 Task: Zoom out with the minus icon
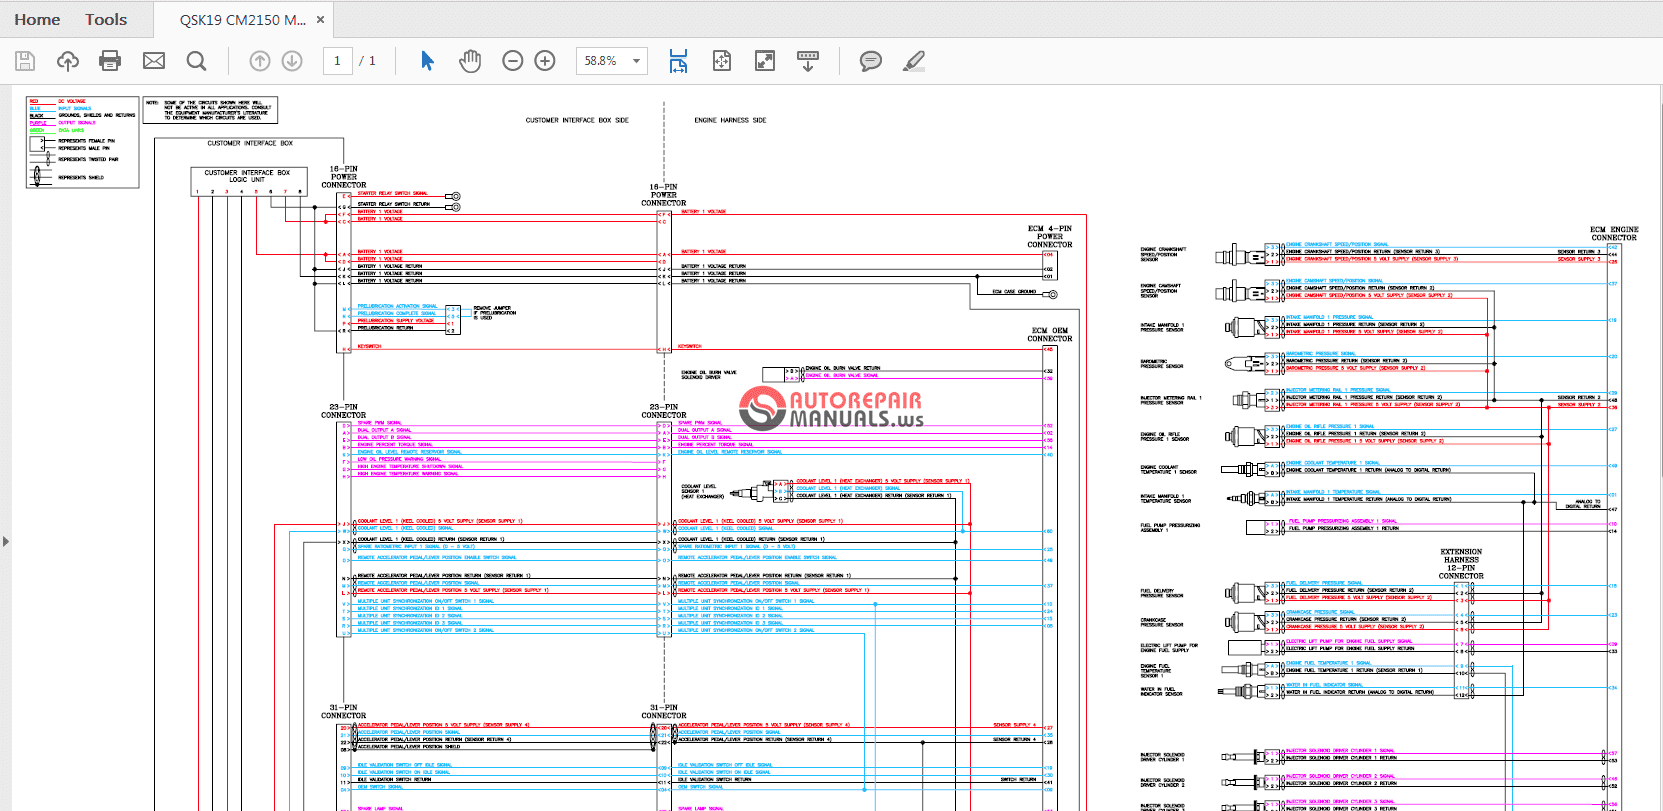click(x=513, y=61)
